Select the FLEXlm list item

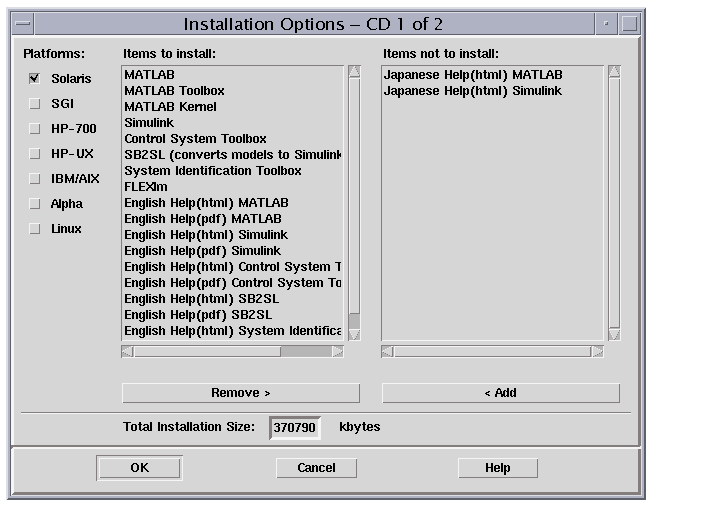point(233,187)
